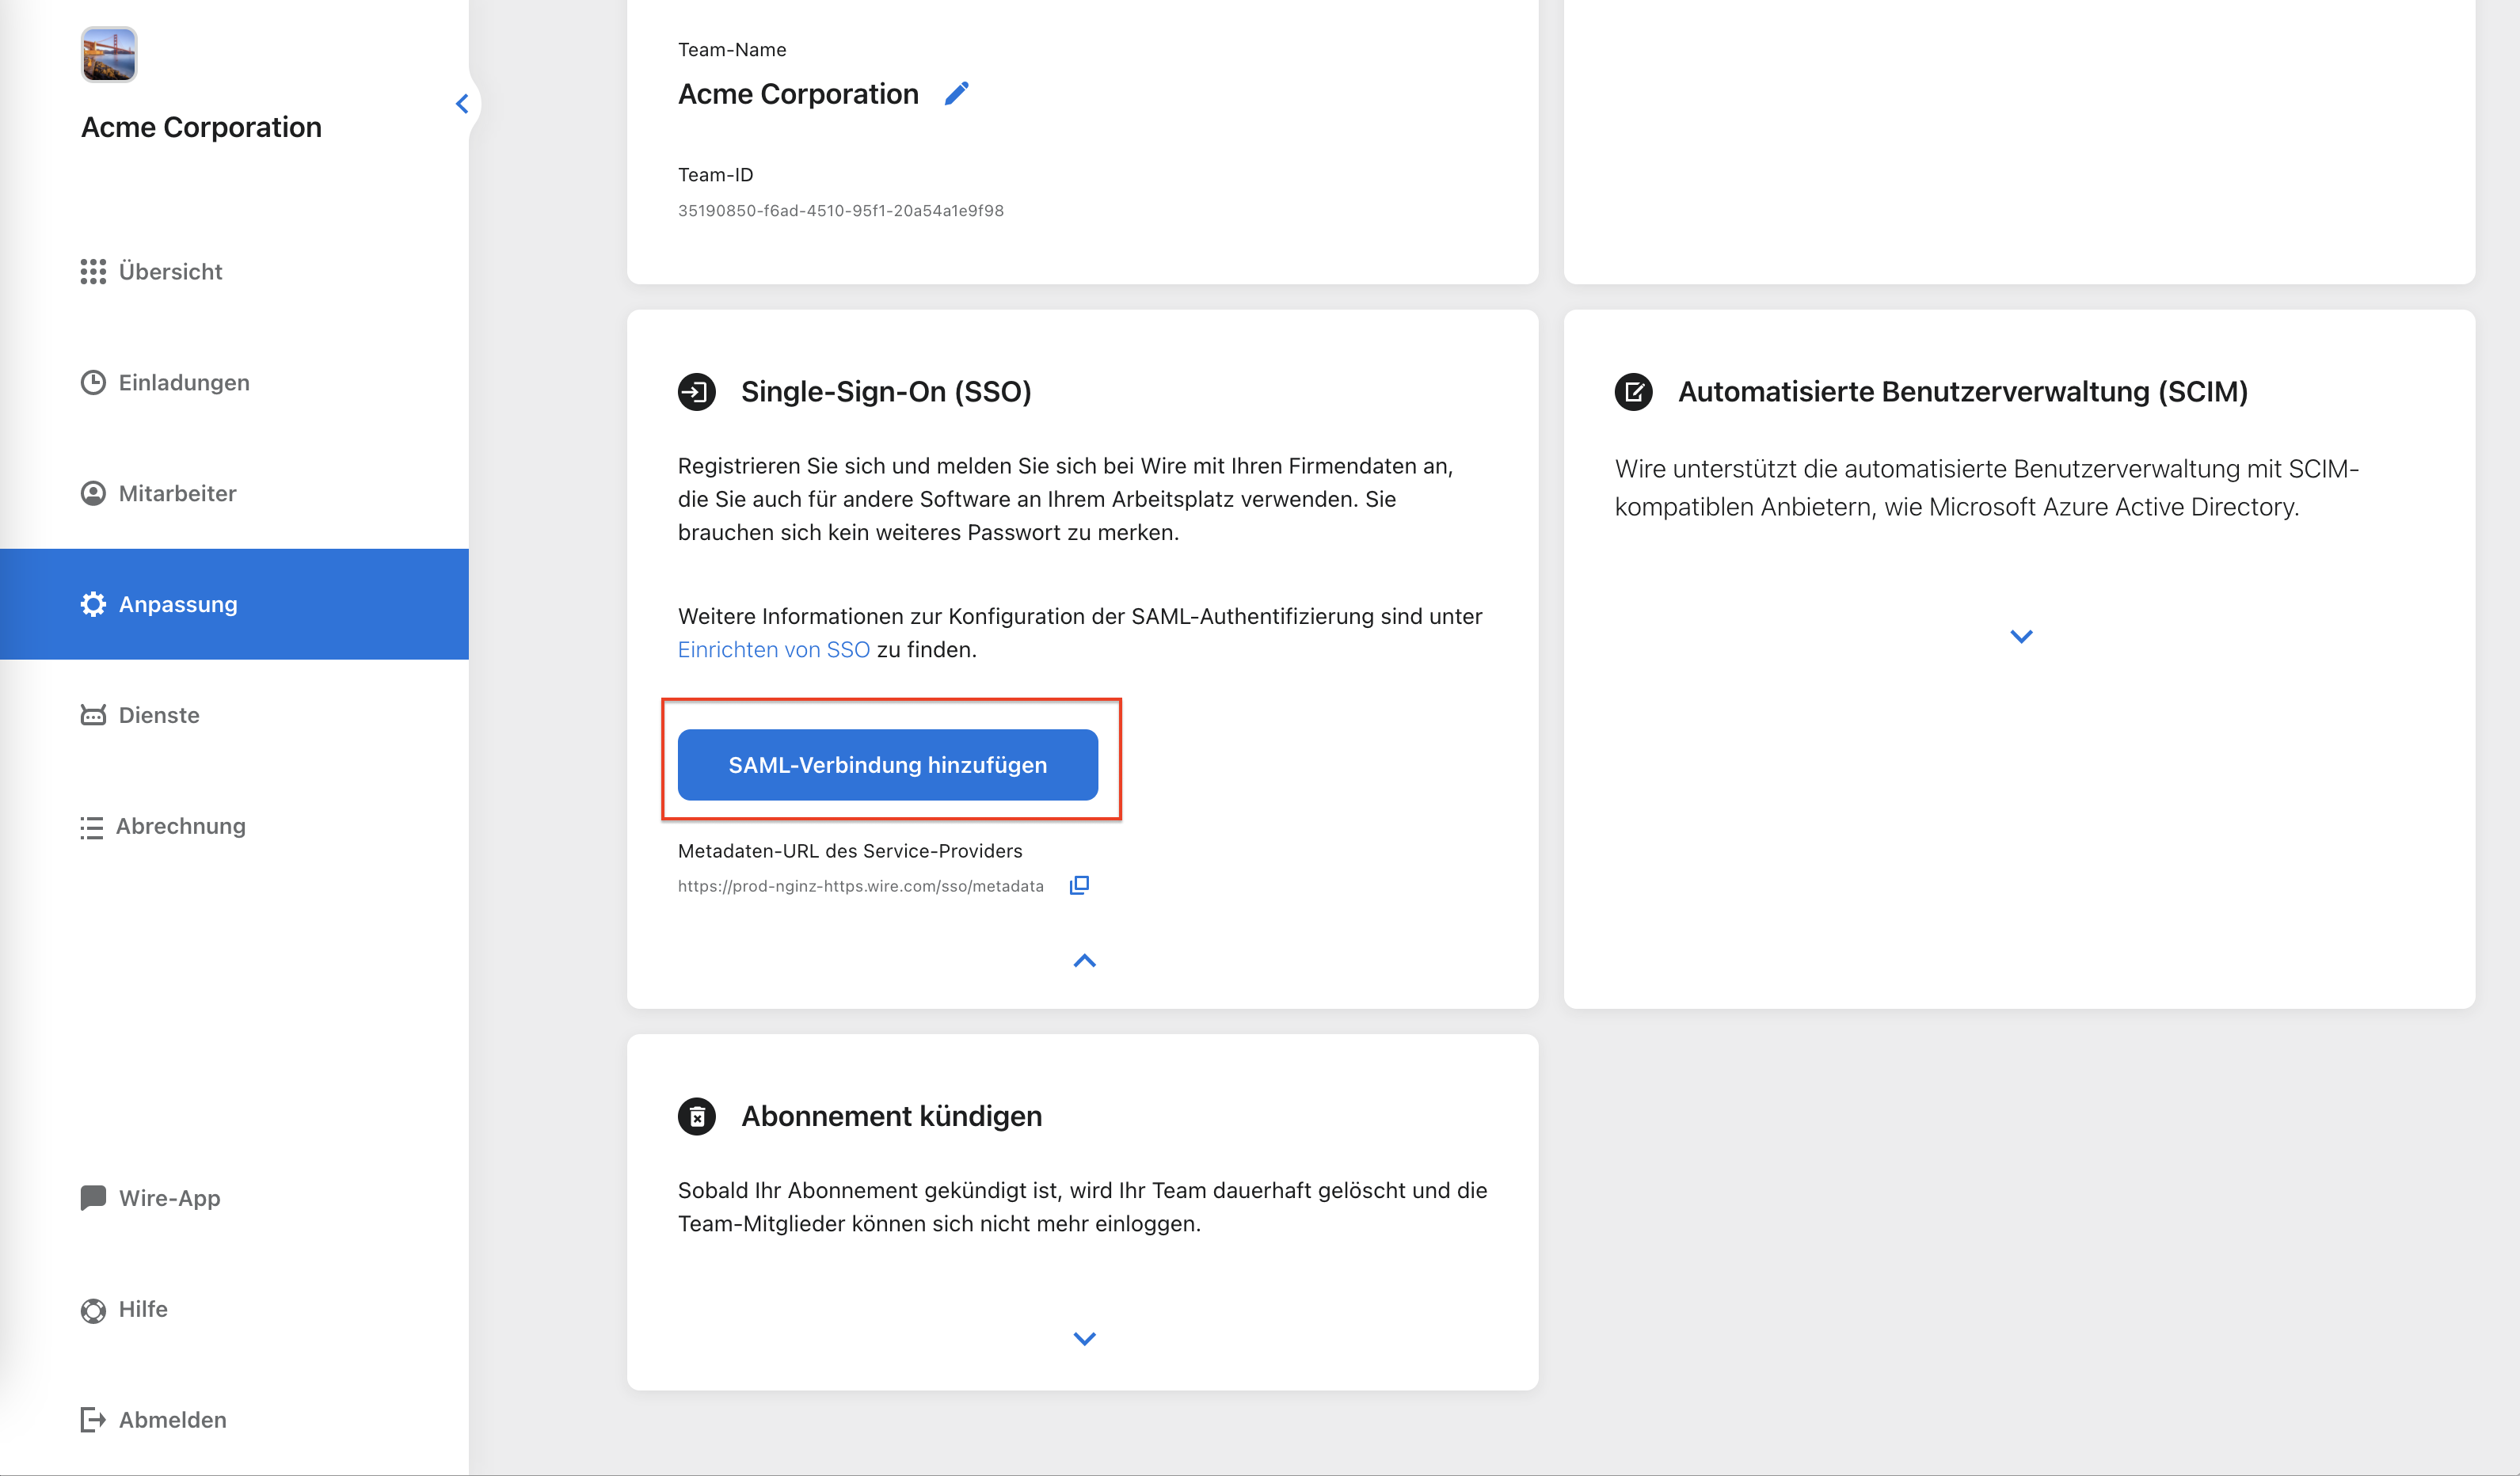Click the Hilfe lifebuoy icon
This screenshot has width=2520, height=1476.
[x=93, y=1310]
